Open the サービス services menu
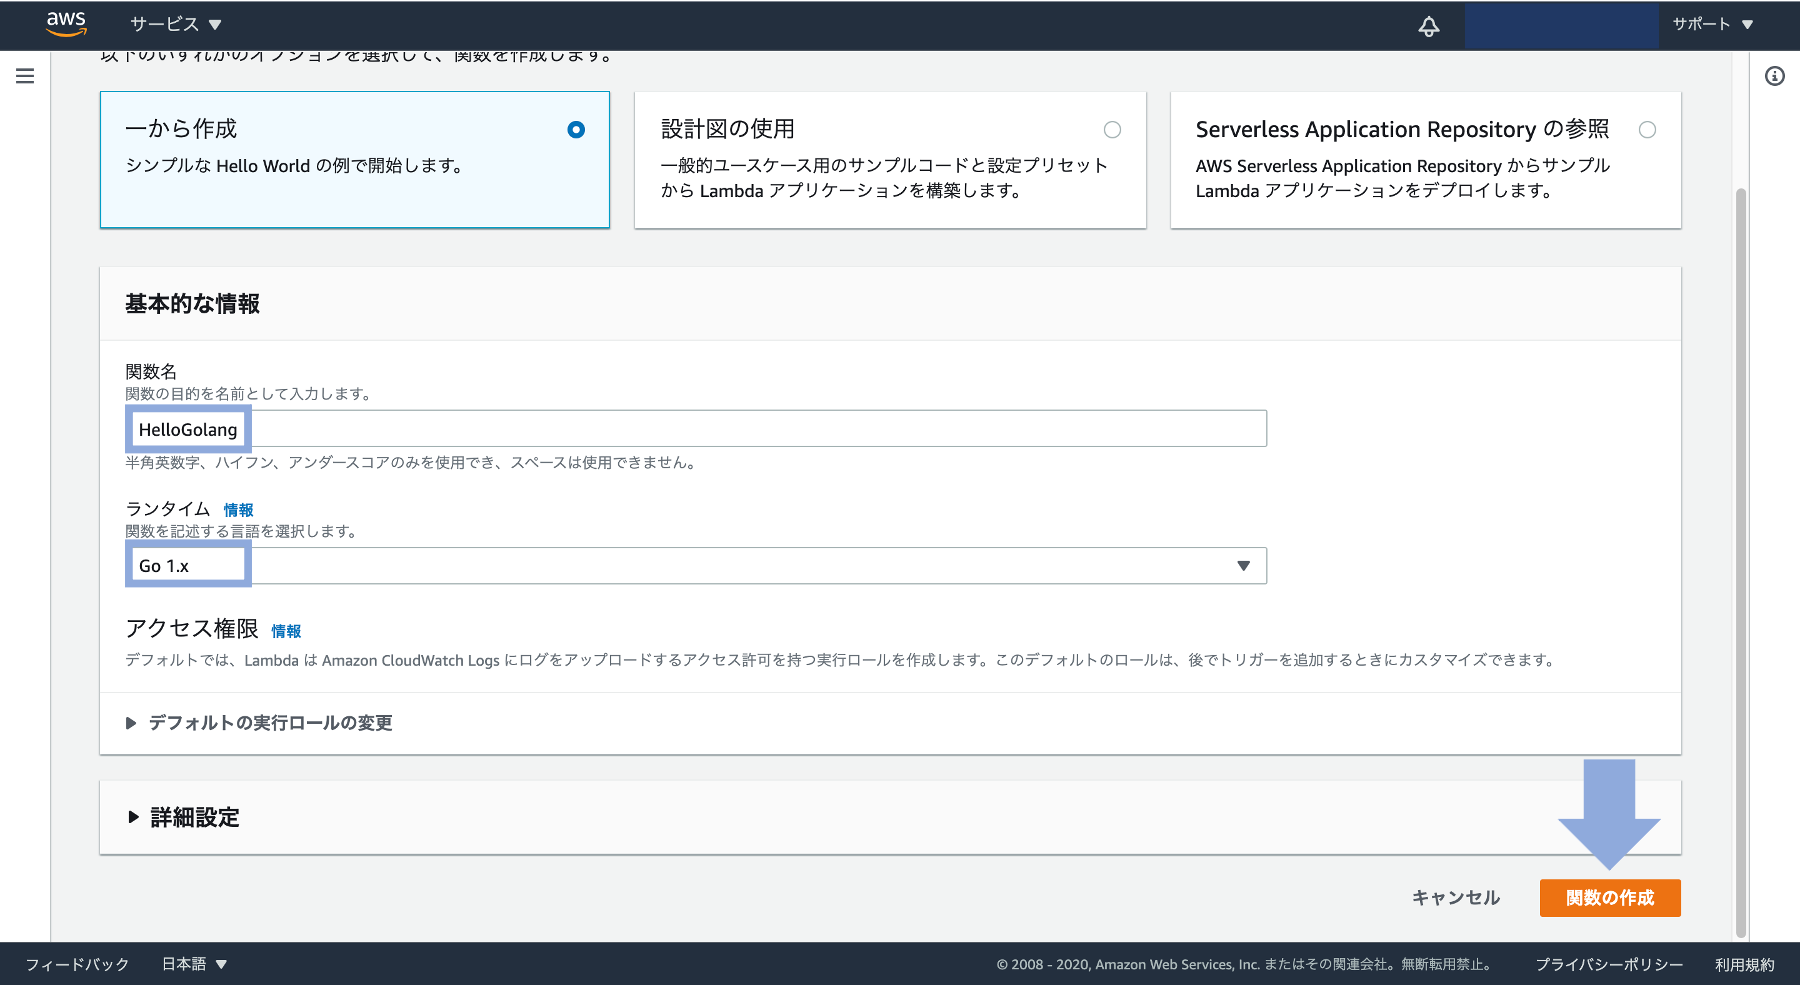 176,24
